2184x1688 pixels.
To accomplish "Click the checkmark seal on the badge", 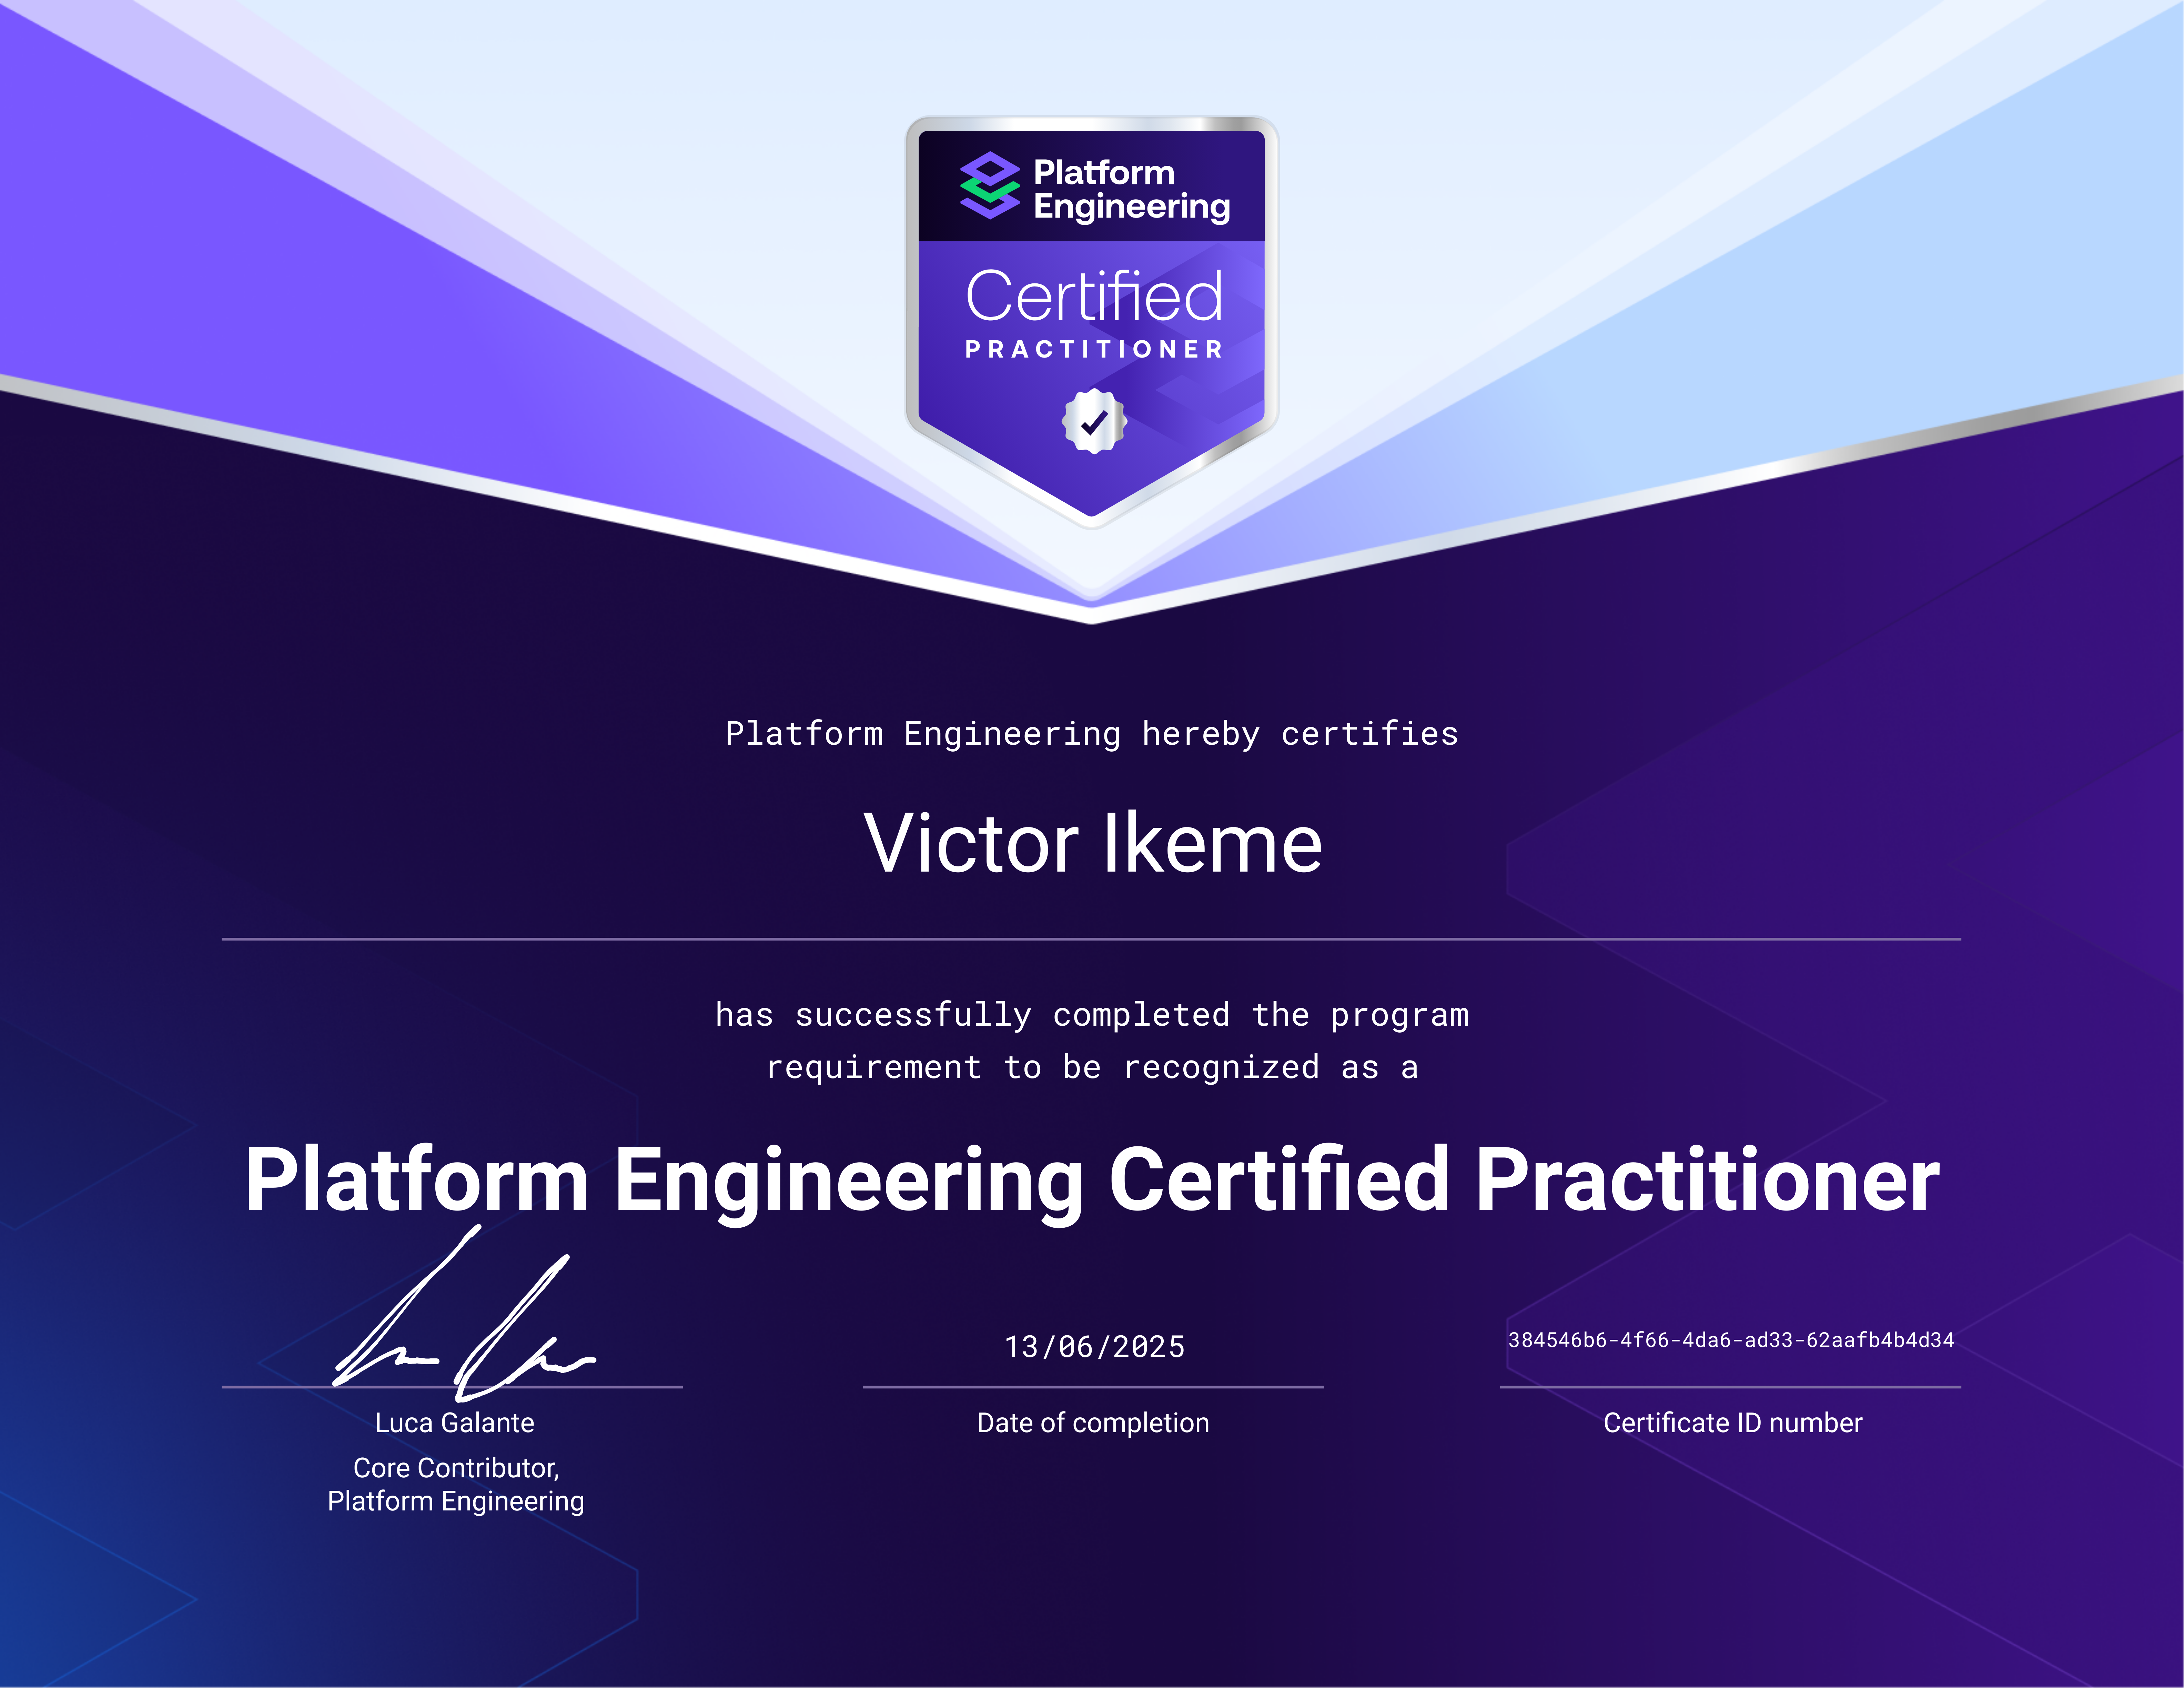I will point(1094,421).
